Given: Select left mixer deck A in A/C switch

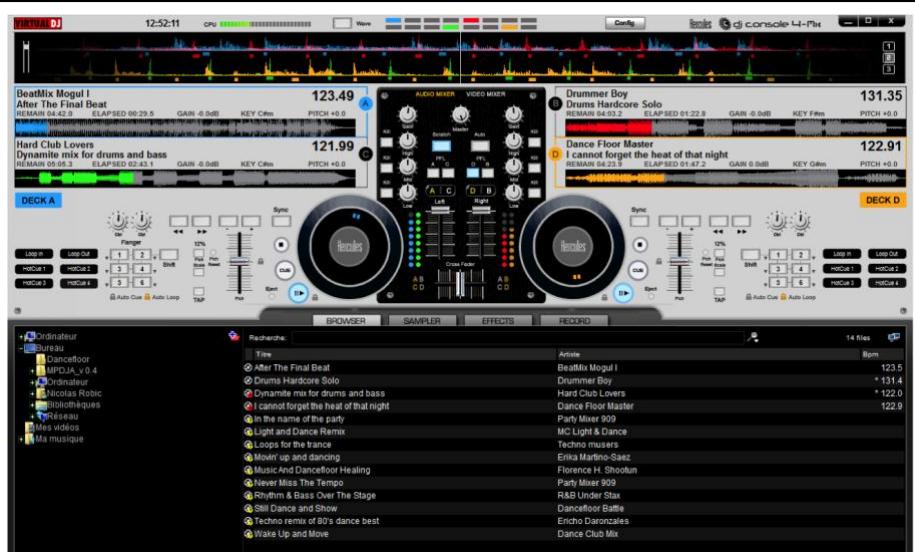Looking at the screenshot, I should 432,191.
